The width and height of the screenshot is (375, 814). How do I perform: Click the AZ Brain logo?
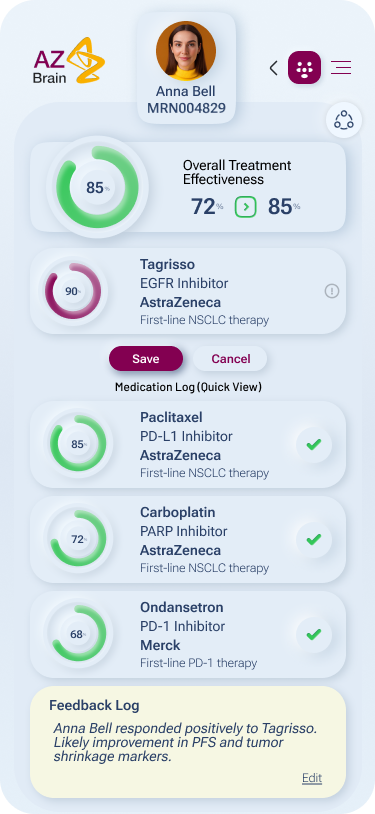pyautogui.click(x=68, y=60)
